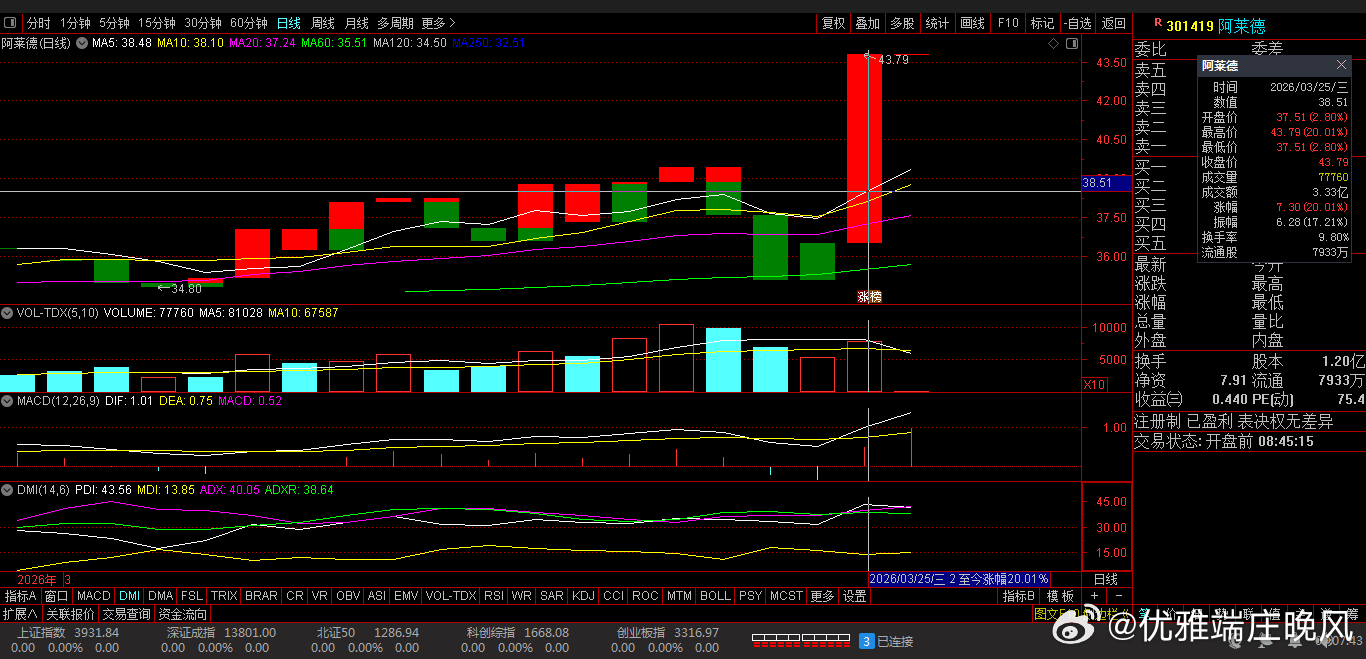1366x659 pixels.
Task: Open the 扩展 expander at bottom left
Action: pos(20,614)
